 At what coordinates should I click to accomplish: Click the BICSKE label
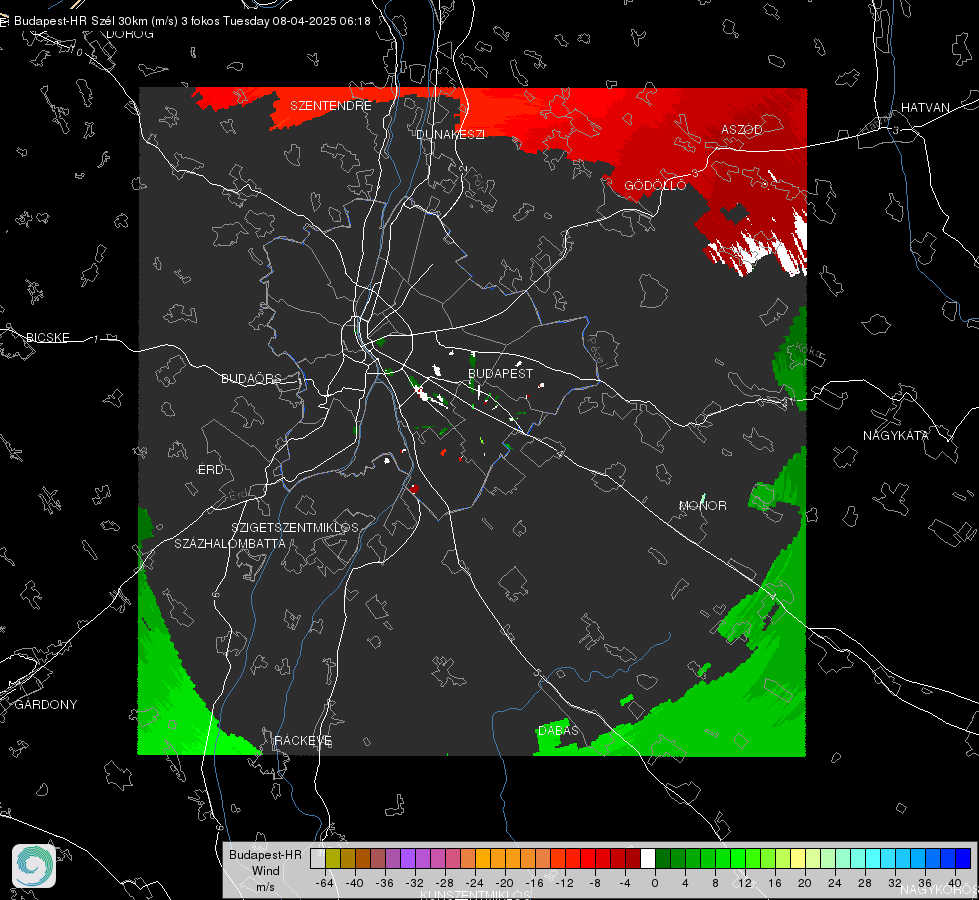[x=47, y=337]
